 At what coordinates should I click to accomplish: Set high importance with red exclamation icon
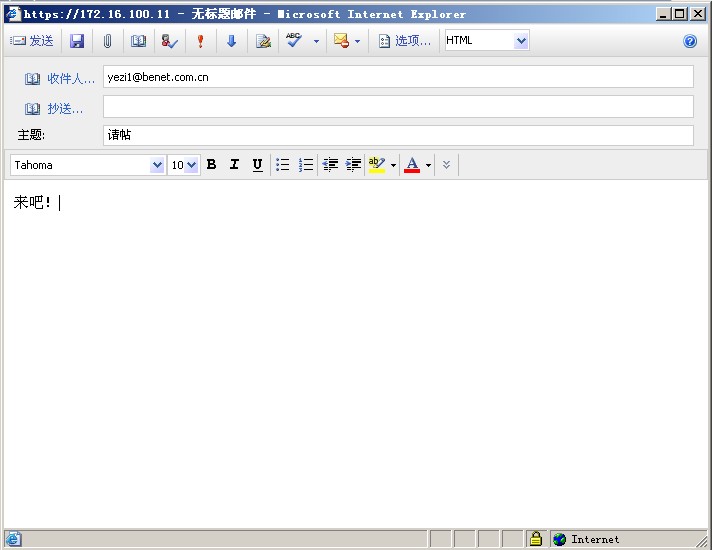click(200, 41)
